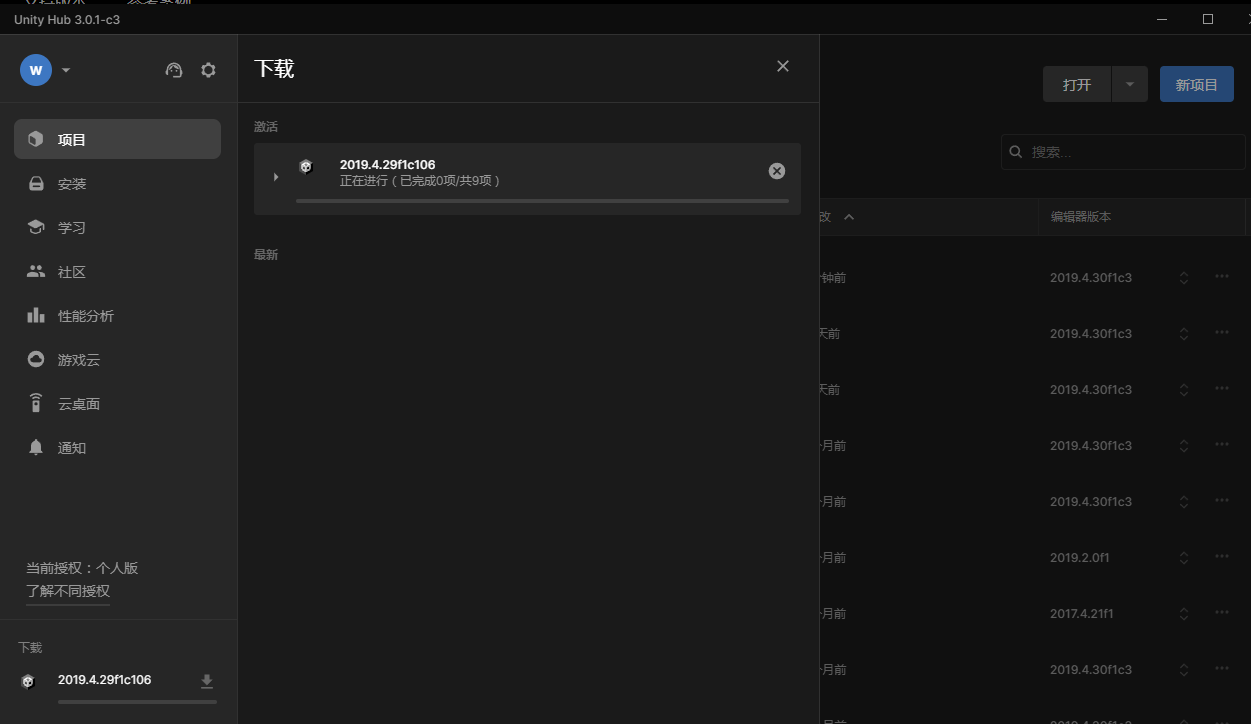This screenshot has height=724, width=1251.
Task: Expand the account dropdown arrow
Action: [x=66, y=70]
